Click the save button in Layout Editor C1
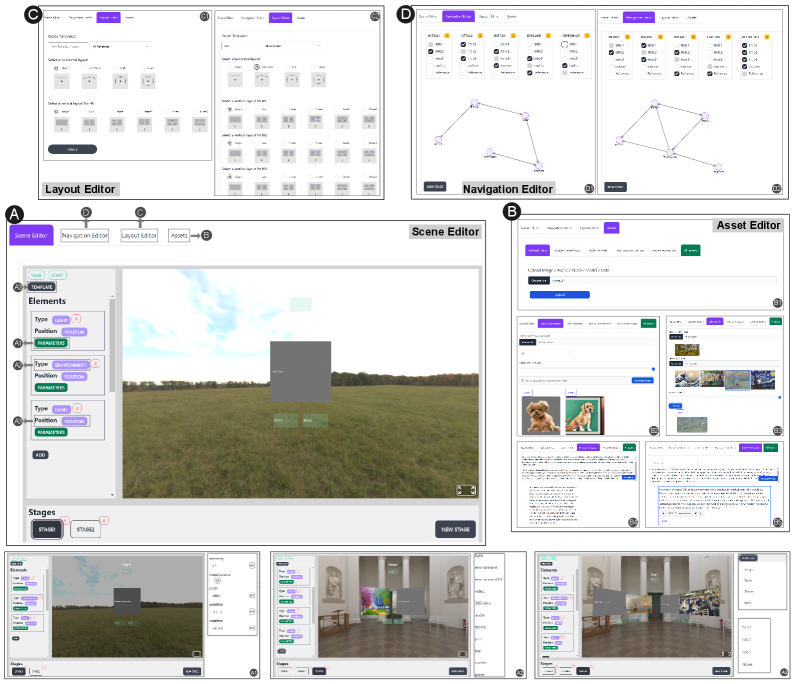The width and height of the screenshot is (793, 684). pyautogui.click(x=72, y=149)
